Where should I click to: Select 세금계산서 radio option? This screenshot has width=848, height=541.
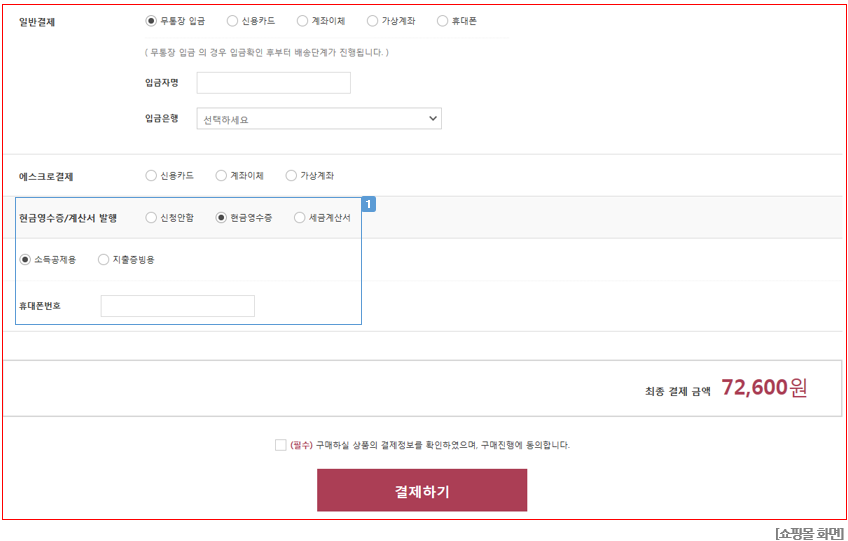point(299,218)
